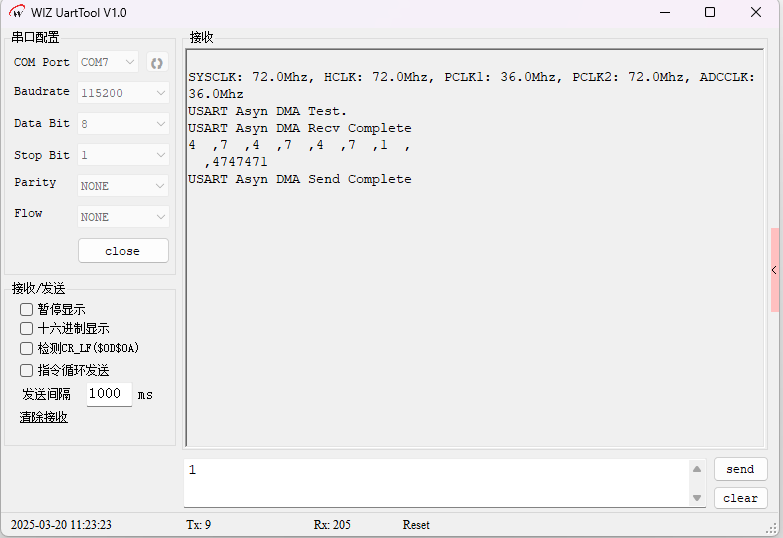
Task: Collapse the side panel using pink arrow
Action: pos(774,270)
